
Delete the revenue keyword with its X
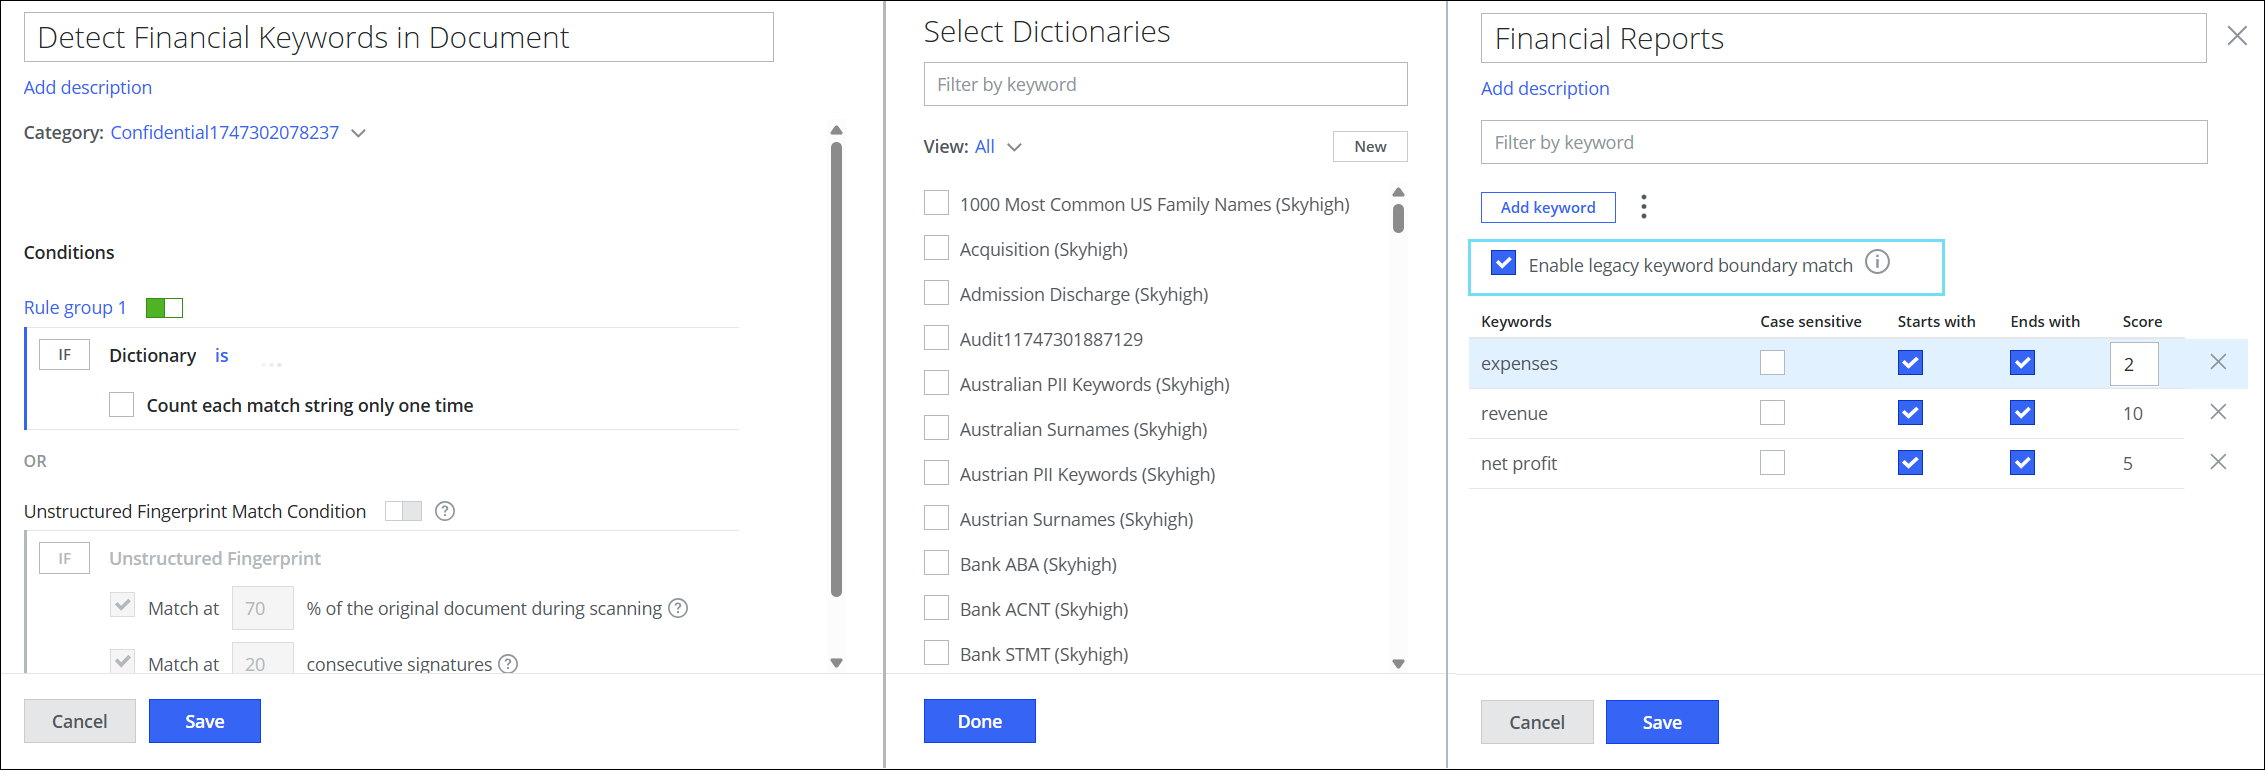[x=2218, y=412]
